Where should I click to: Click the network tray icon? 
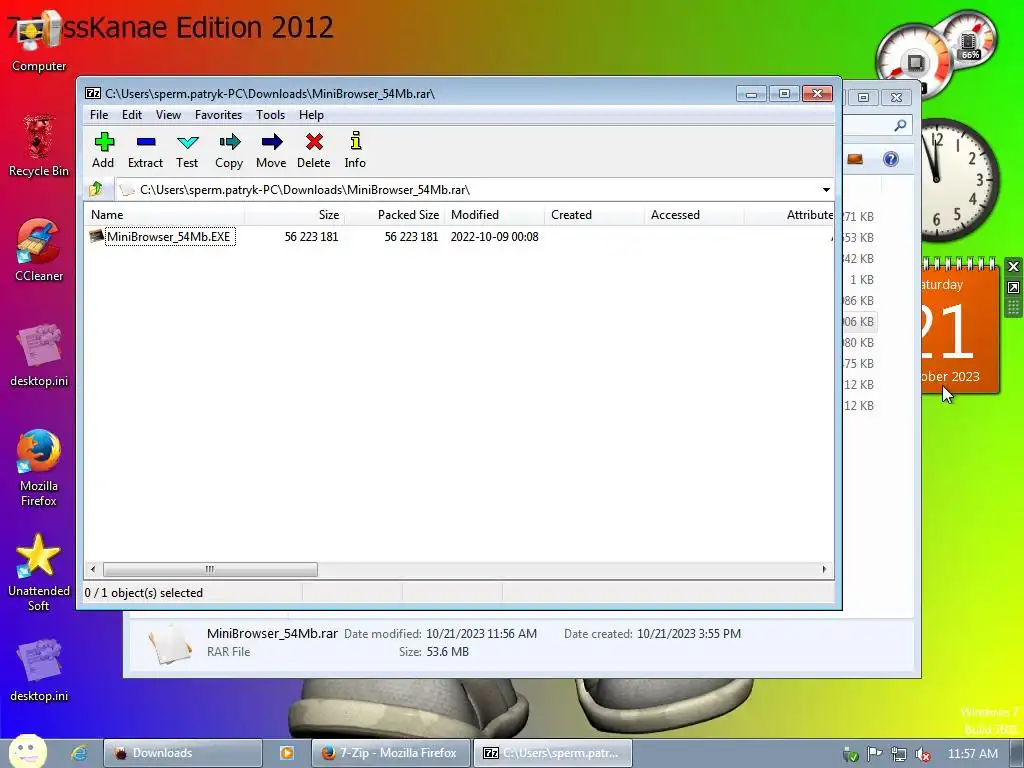[899, 754]
